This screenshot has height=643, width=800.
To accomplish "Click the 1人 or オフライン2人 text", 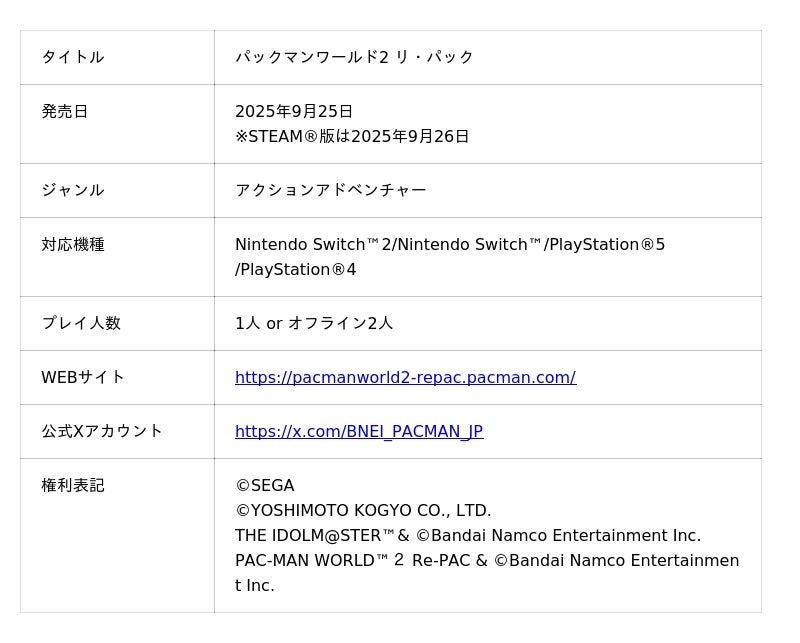I will tap(314, 323).
